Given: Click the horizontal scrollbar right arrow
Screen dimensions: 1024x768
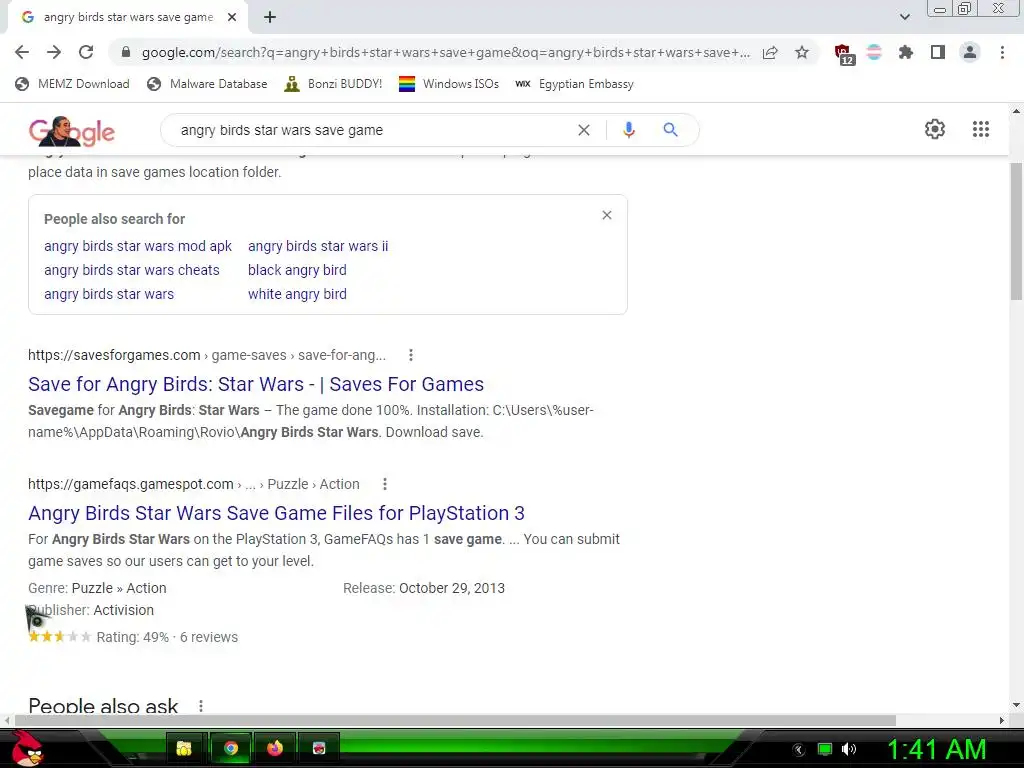Looking at the screenshot, I should click(x=1002, y=720).
